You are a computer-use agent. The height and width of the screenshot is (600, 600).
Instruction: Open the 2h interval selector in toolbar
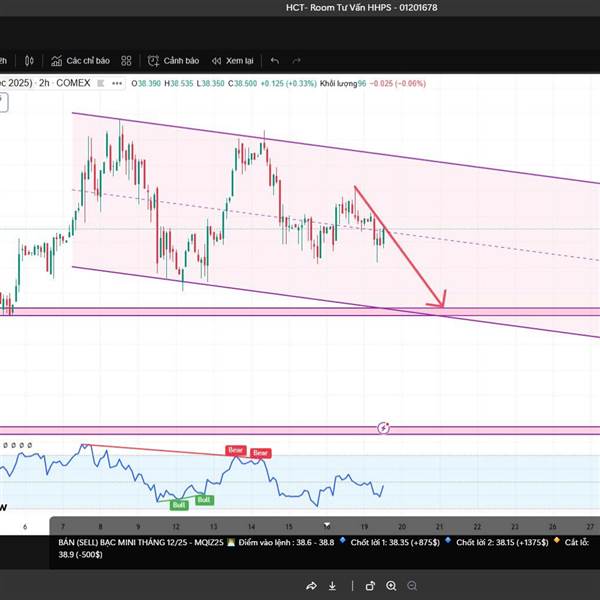pyautogui.click(x=3, y=61)
